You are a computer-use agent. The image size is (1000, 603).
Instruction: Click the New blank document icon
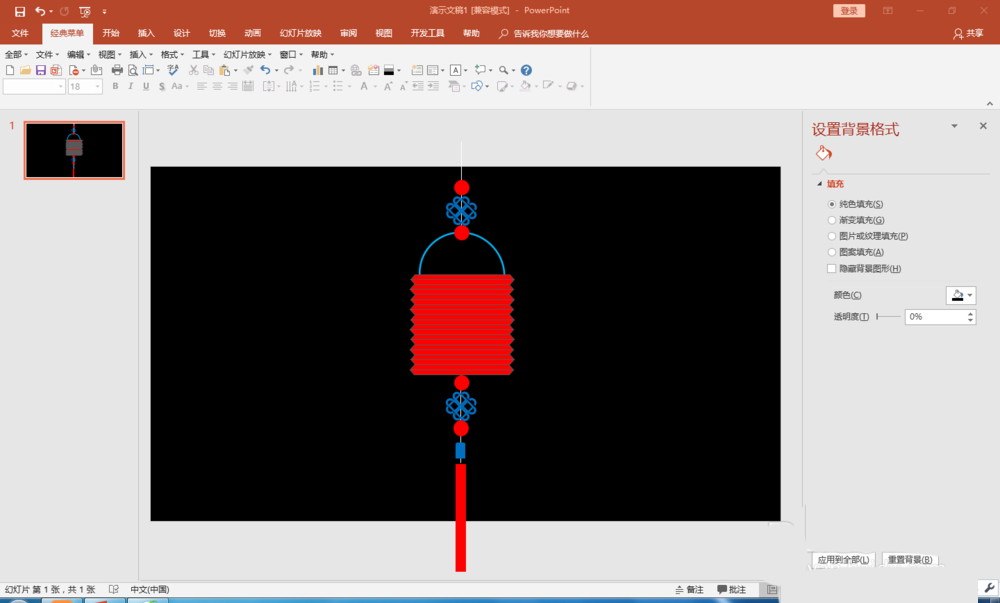tap(10, 70)
